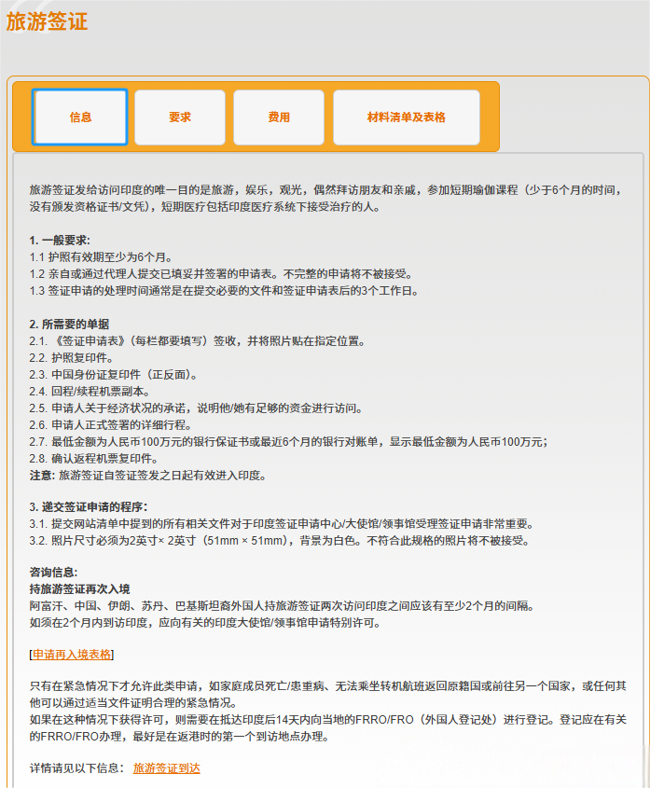Click the 1. 一般要求 section heading
The image size is (650, 788).
(x=60, y=240)
